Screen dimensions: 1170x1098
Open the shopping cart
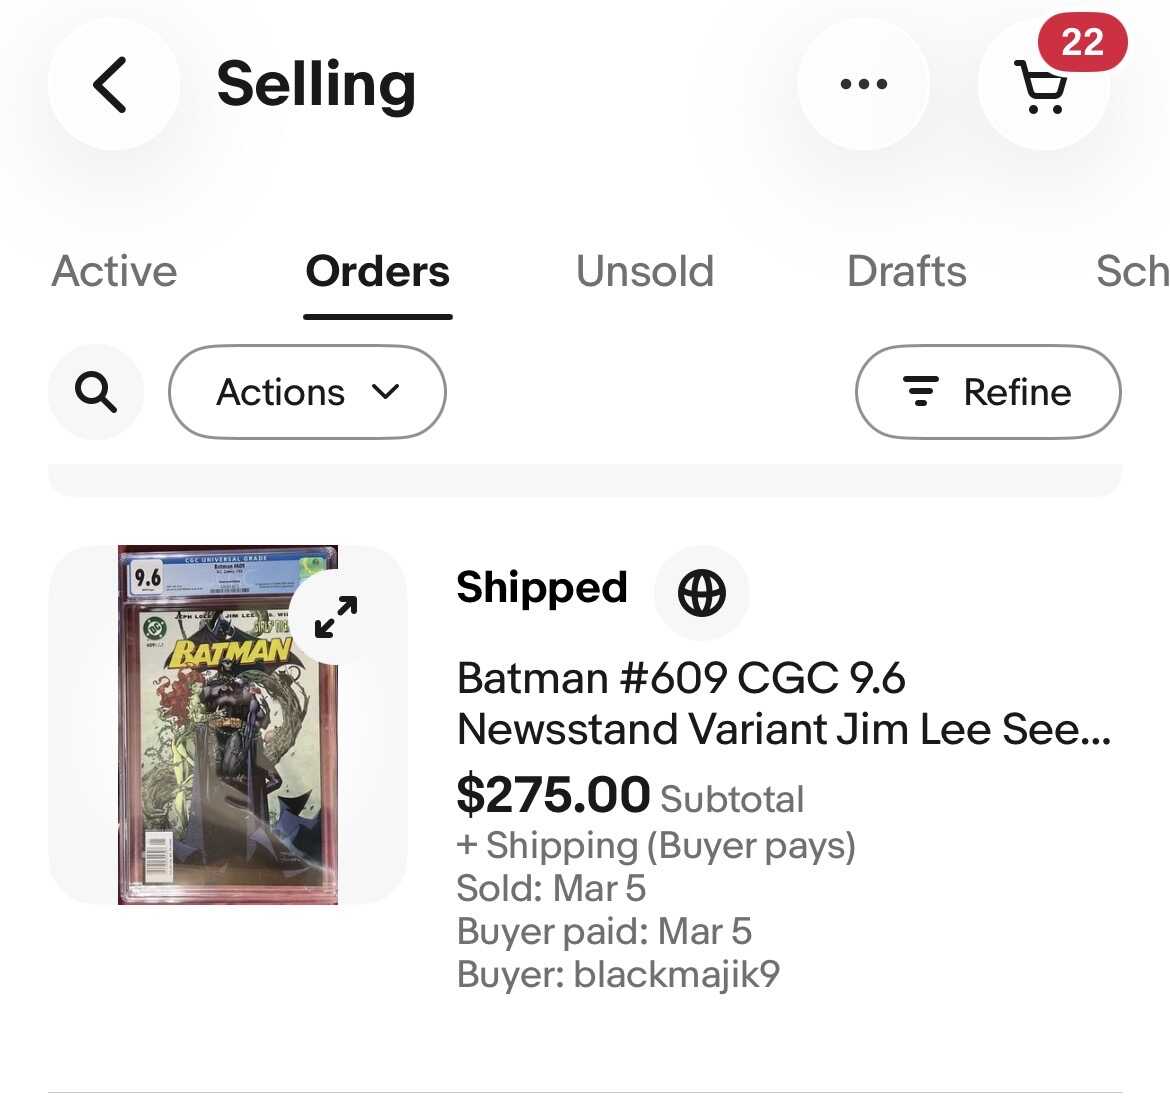click(1042, 88)
